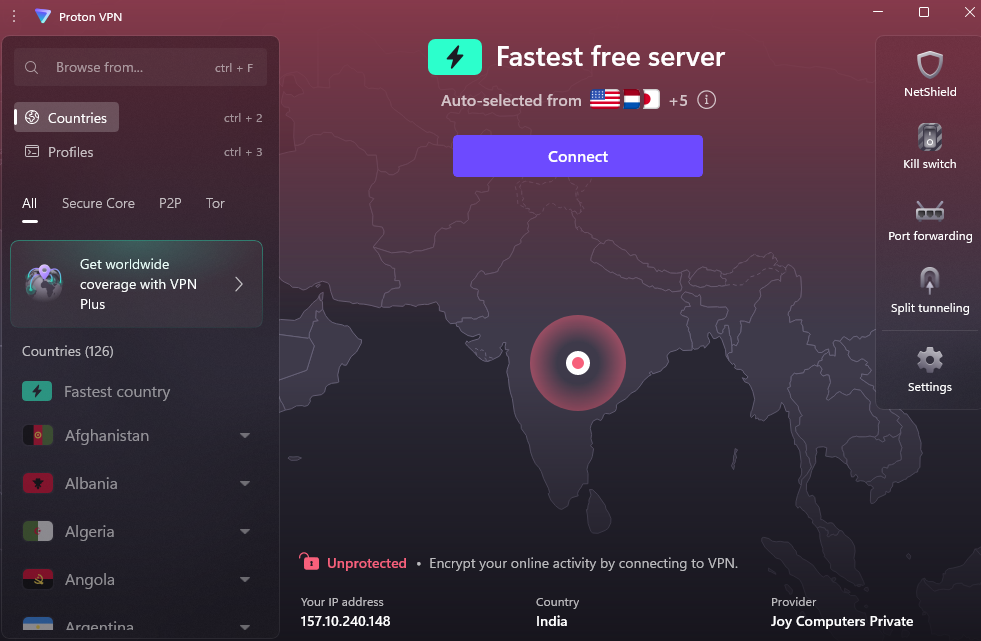
Task: Expand the Albania country entry
Action: click(x=245, y=484)
